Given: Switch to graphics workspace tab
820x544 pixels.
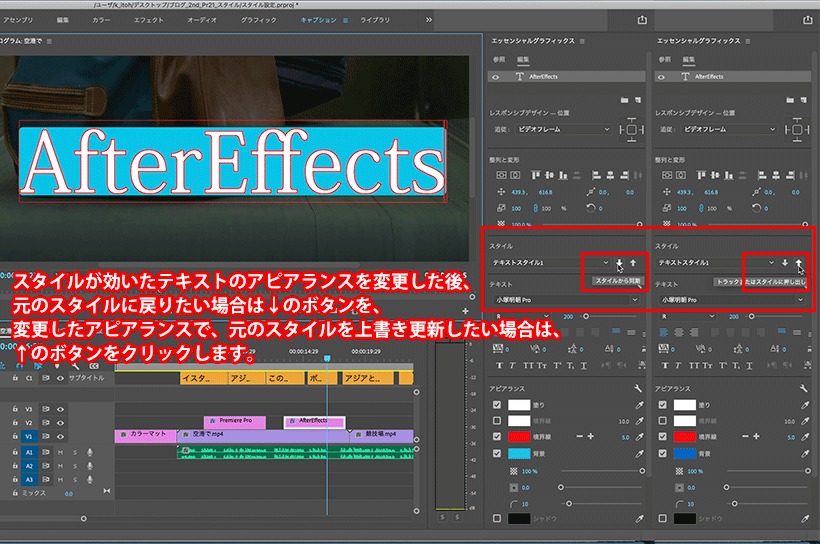Looking at the screenshot, I should 258,20.
